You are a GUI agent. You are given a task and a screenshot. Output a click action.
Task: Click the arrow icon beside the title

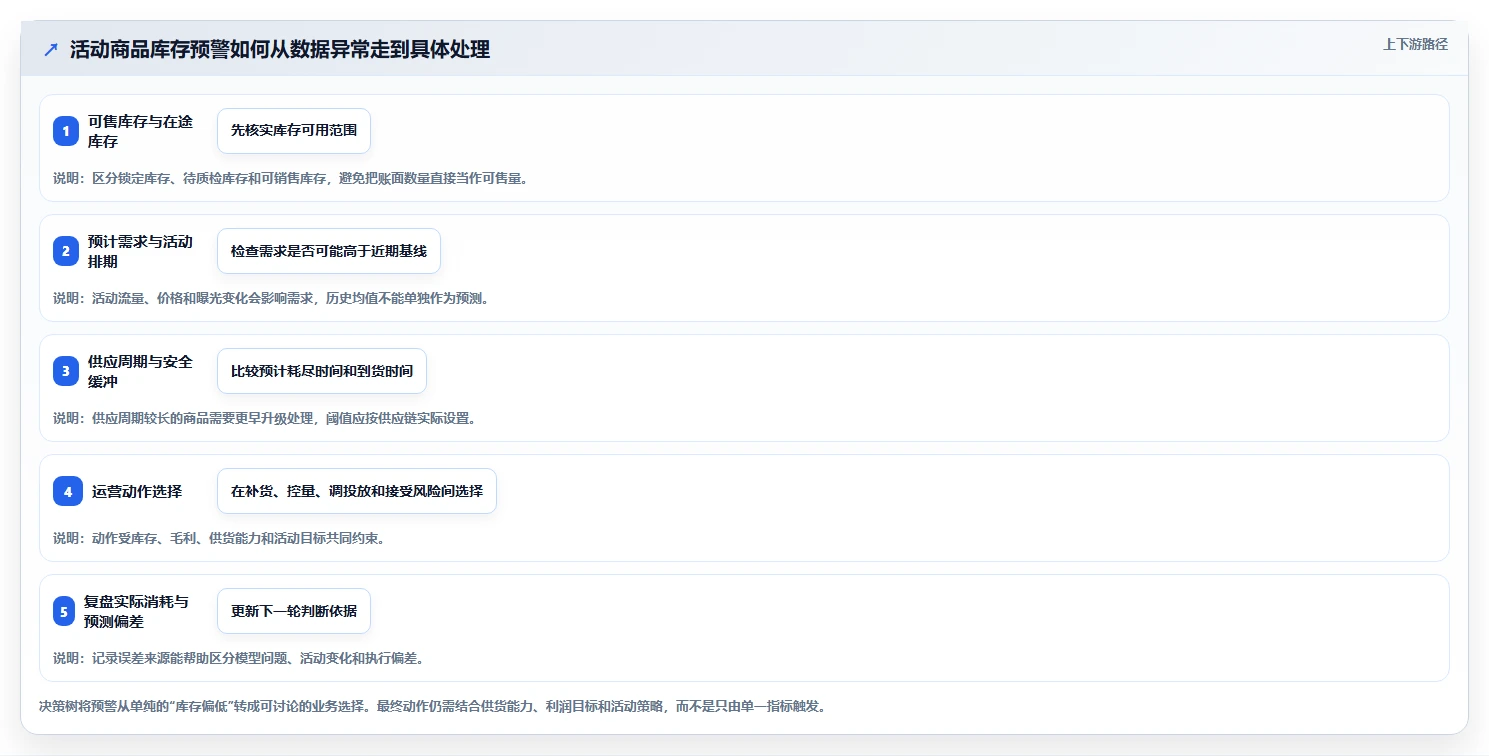[x=51, y=49]
